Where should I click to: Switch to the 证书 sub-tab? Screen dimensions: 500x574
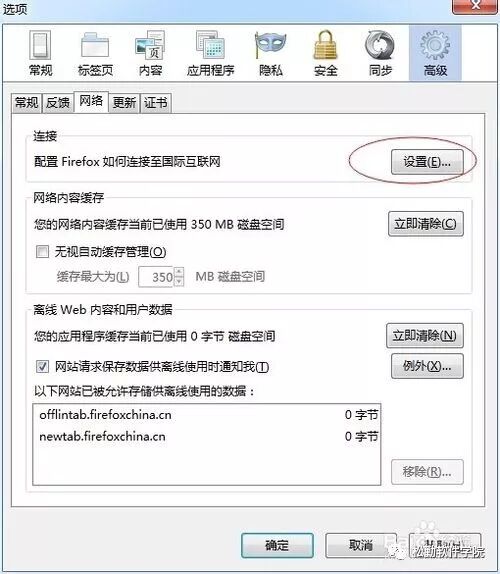pos(156,103)
